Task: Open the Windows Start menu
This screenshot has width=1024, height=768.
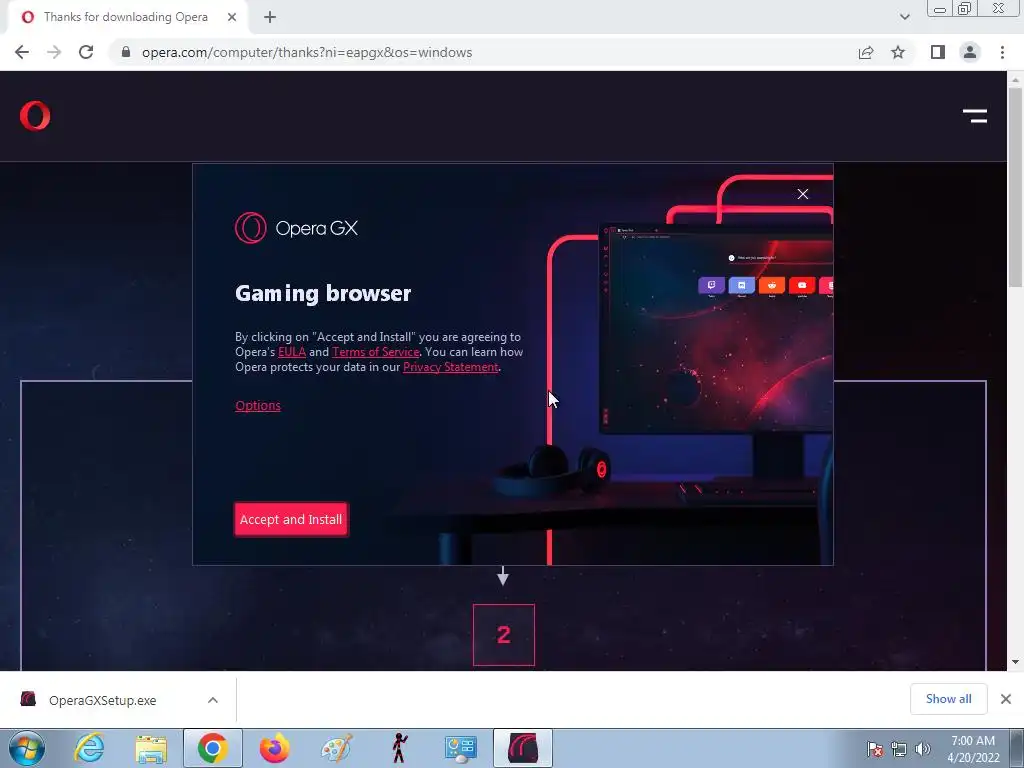Action: [x=26, y=748]
